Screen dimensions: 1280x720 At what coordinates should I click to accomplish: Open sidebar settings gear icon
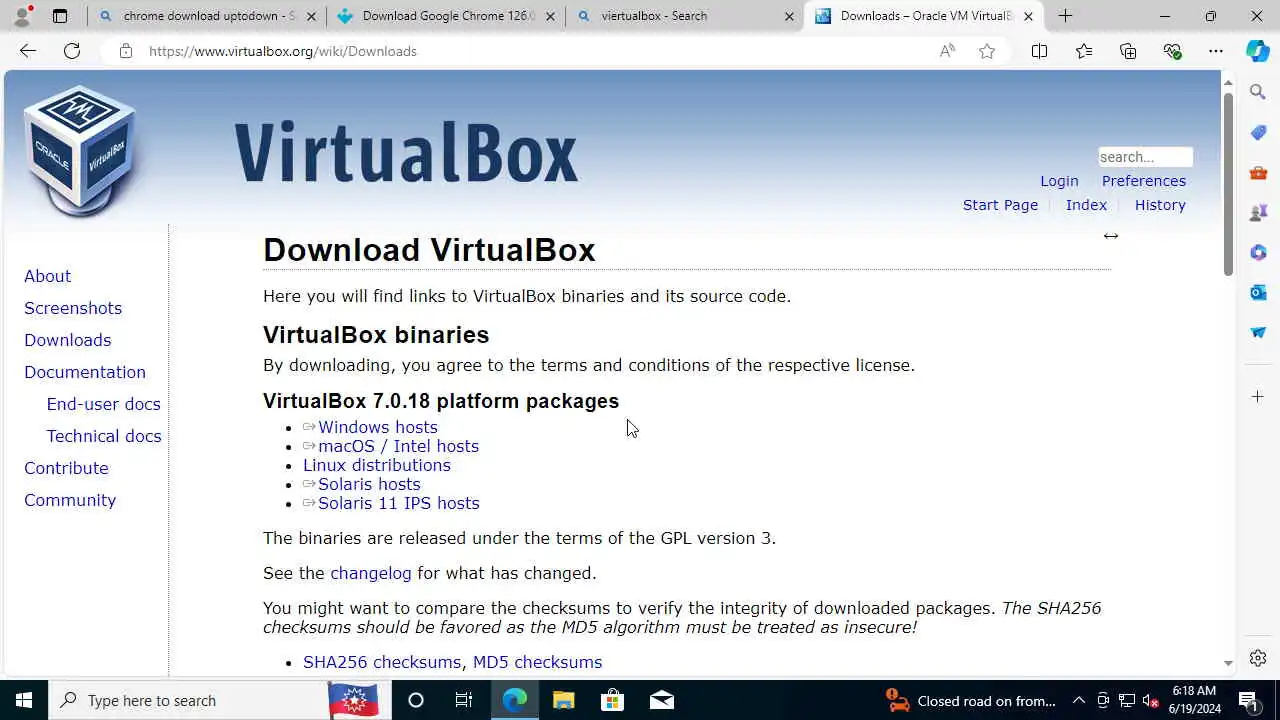click(x=1258, y=658)
